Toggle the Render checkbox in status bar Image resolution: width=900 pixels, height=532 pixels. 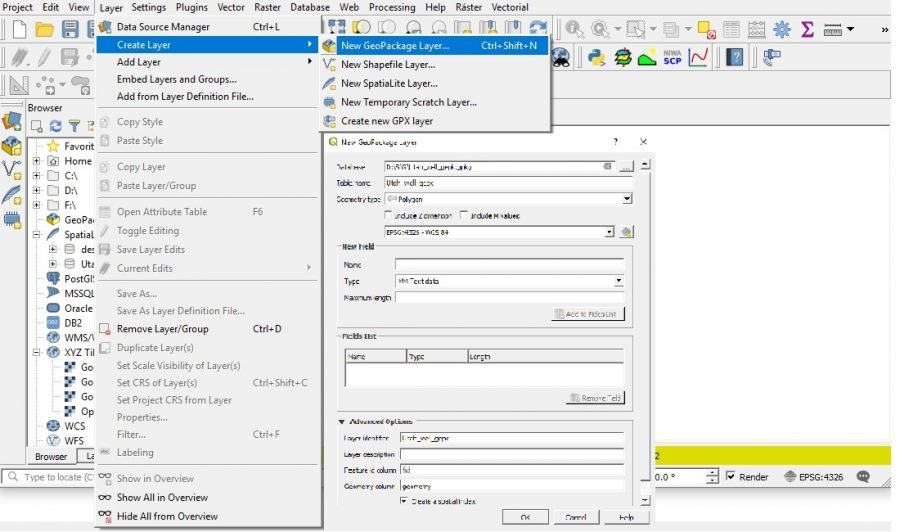coord(731,477)
